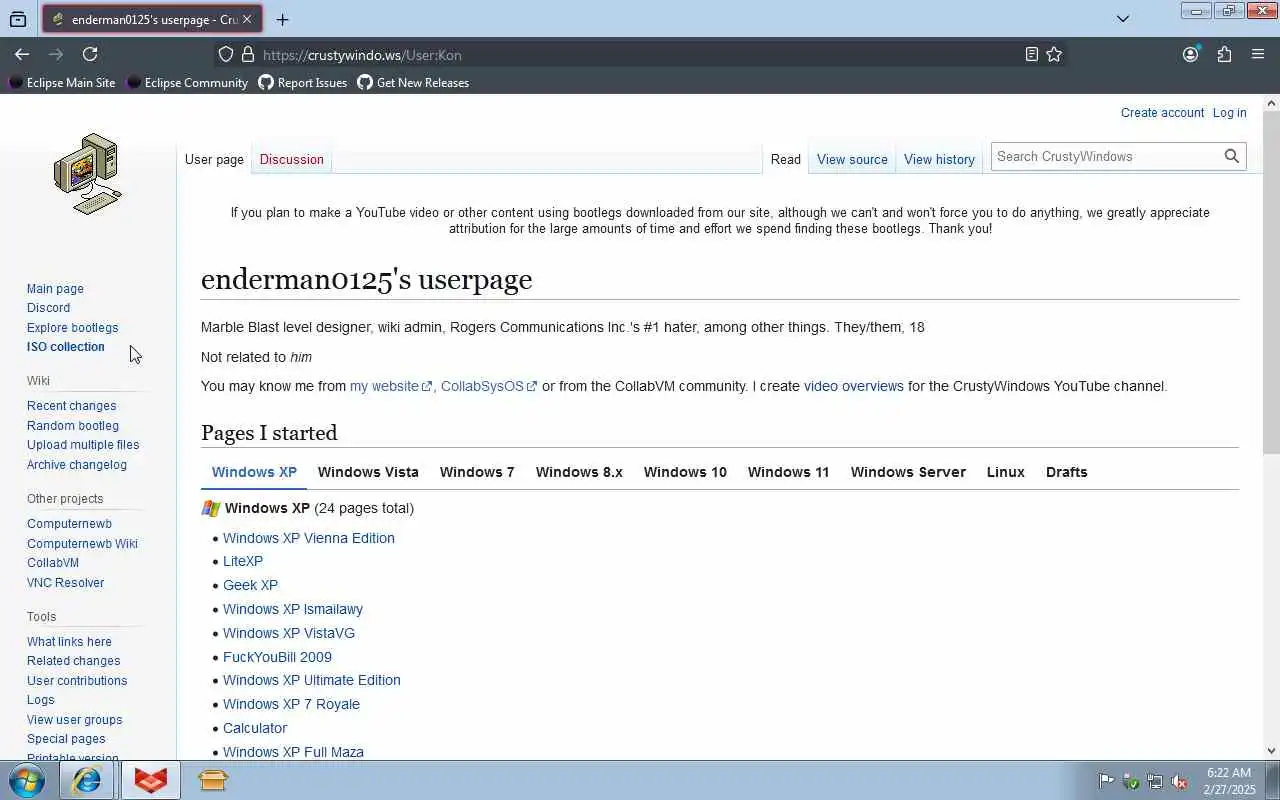Click the CrustyWindows computer logo
Viewport: 1280px width, 800px height.
[x=88, y=174]
